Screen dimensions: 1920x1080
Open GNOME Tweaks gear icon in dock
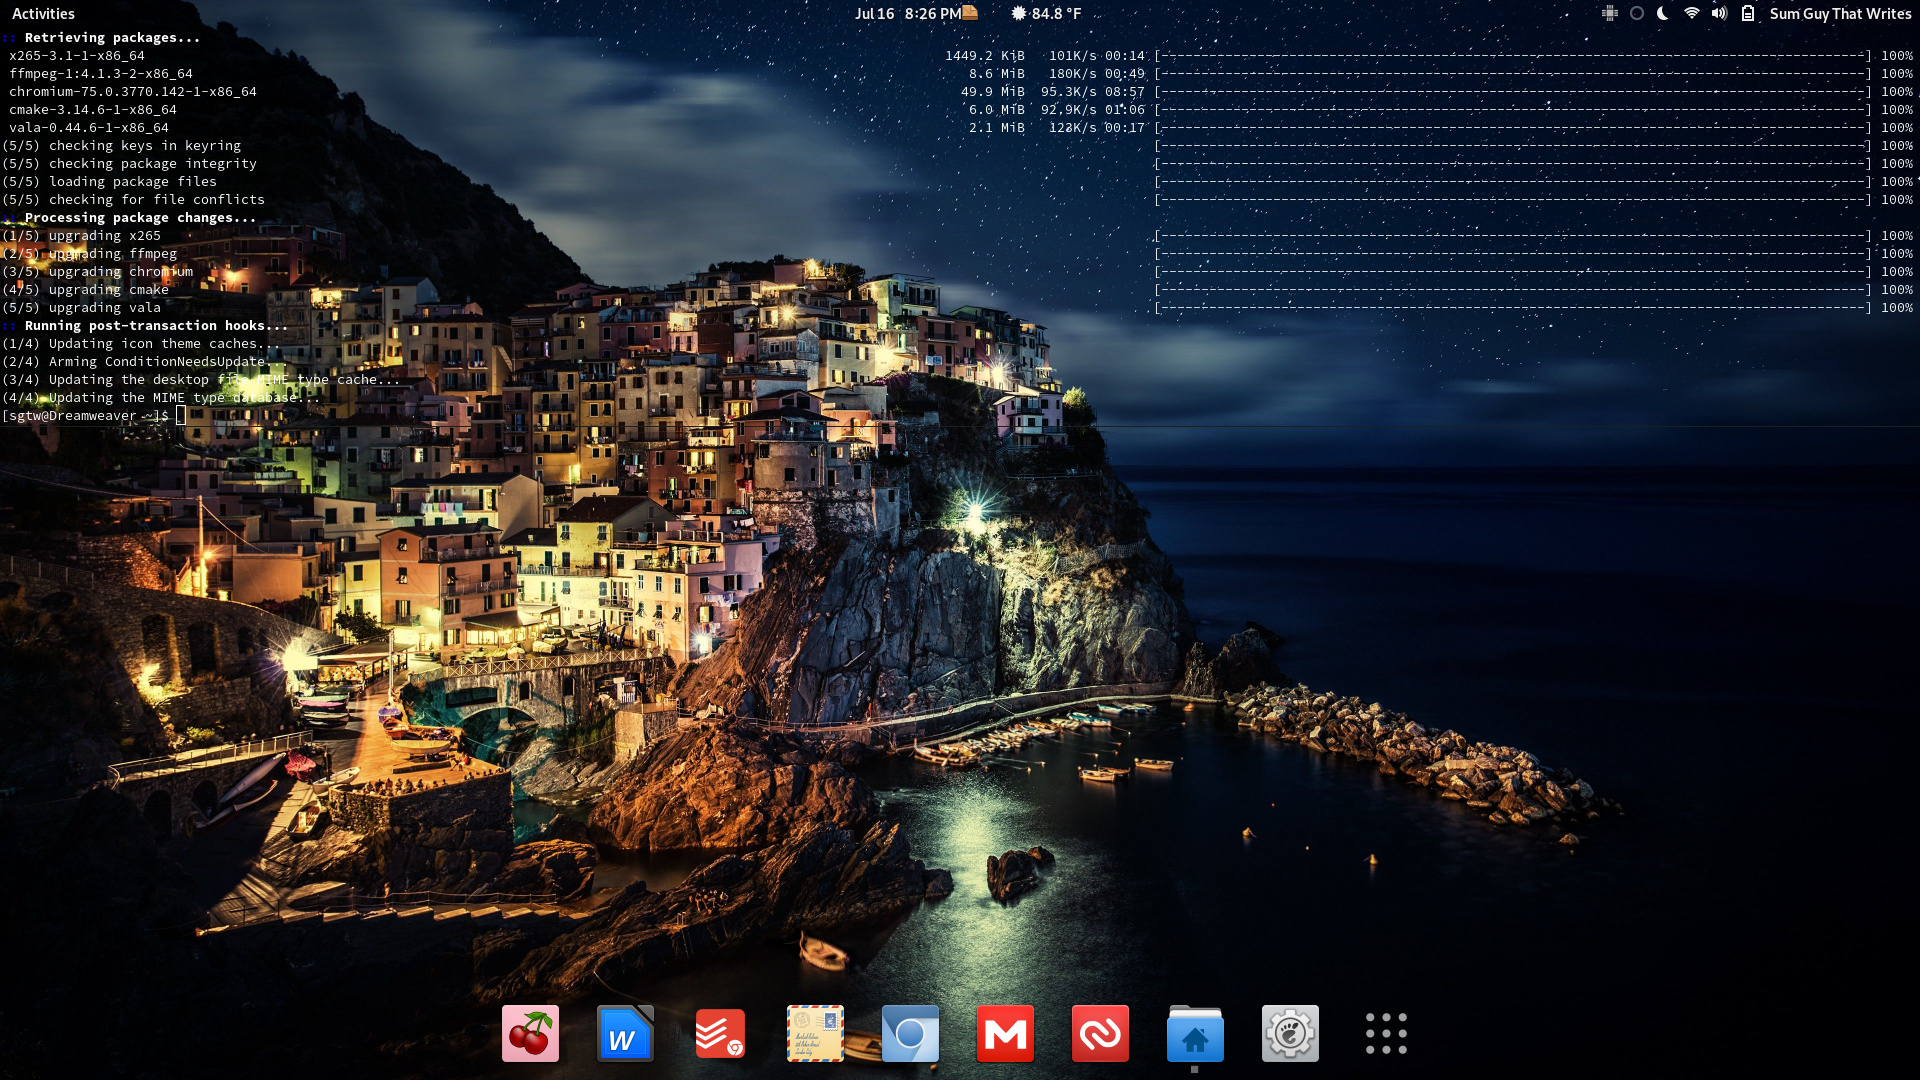(x=1290, y=1033)
